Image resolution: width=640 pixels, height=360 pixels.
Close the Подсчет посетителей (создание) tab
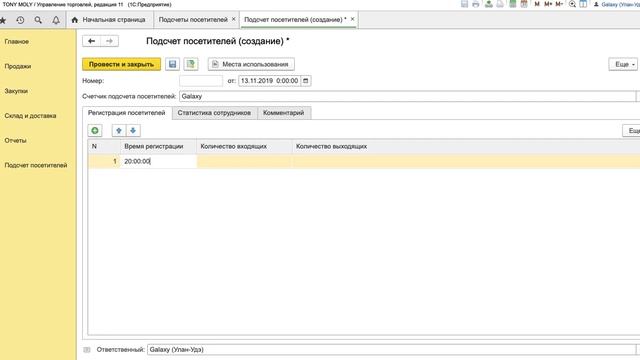pyautogui.click(x=352, y=19)
